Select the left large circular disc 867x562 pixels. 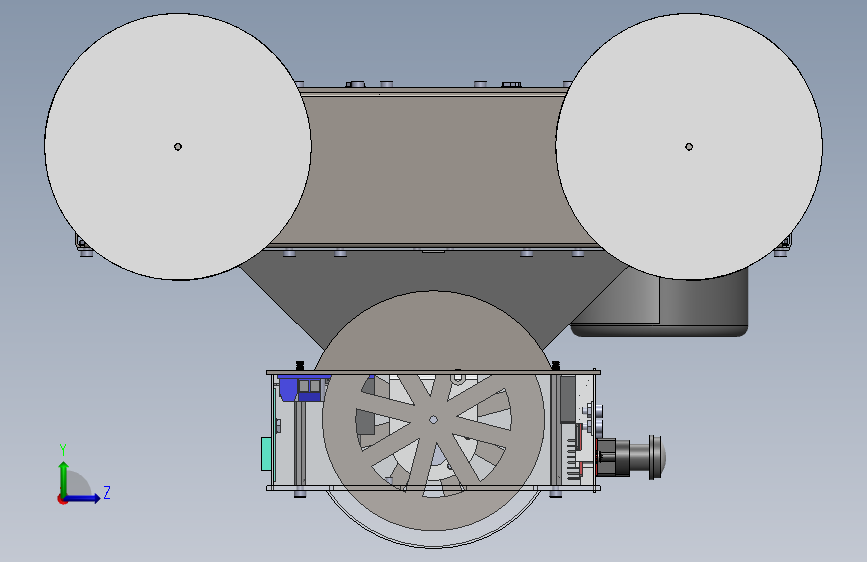point(177,147)
